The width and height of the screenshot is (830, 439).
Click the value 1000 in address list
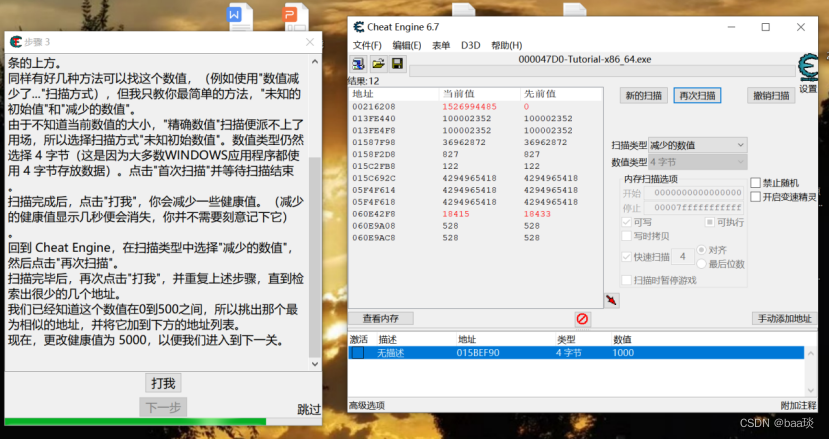click(x=623, y=353)
